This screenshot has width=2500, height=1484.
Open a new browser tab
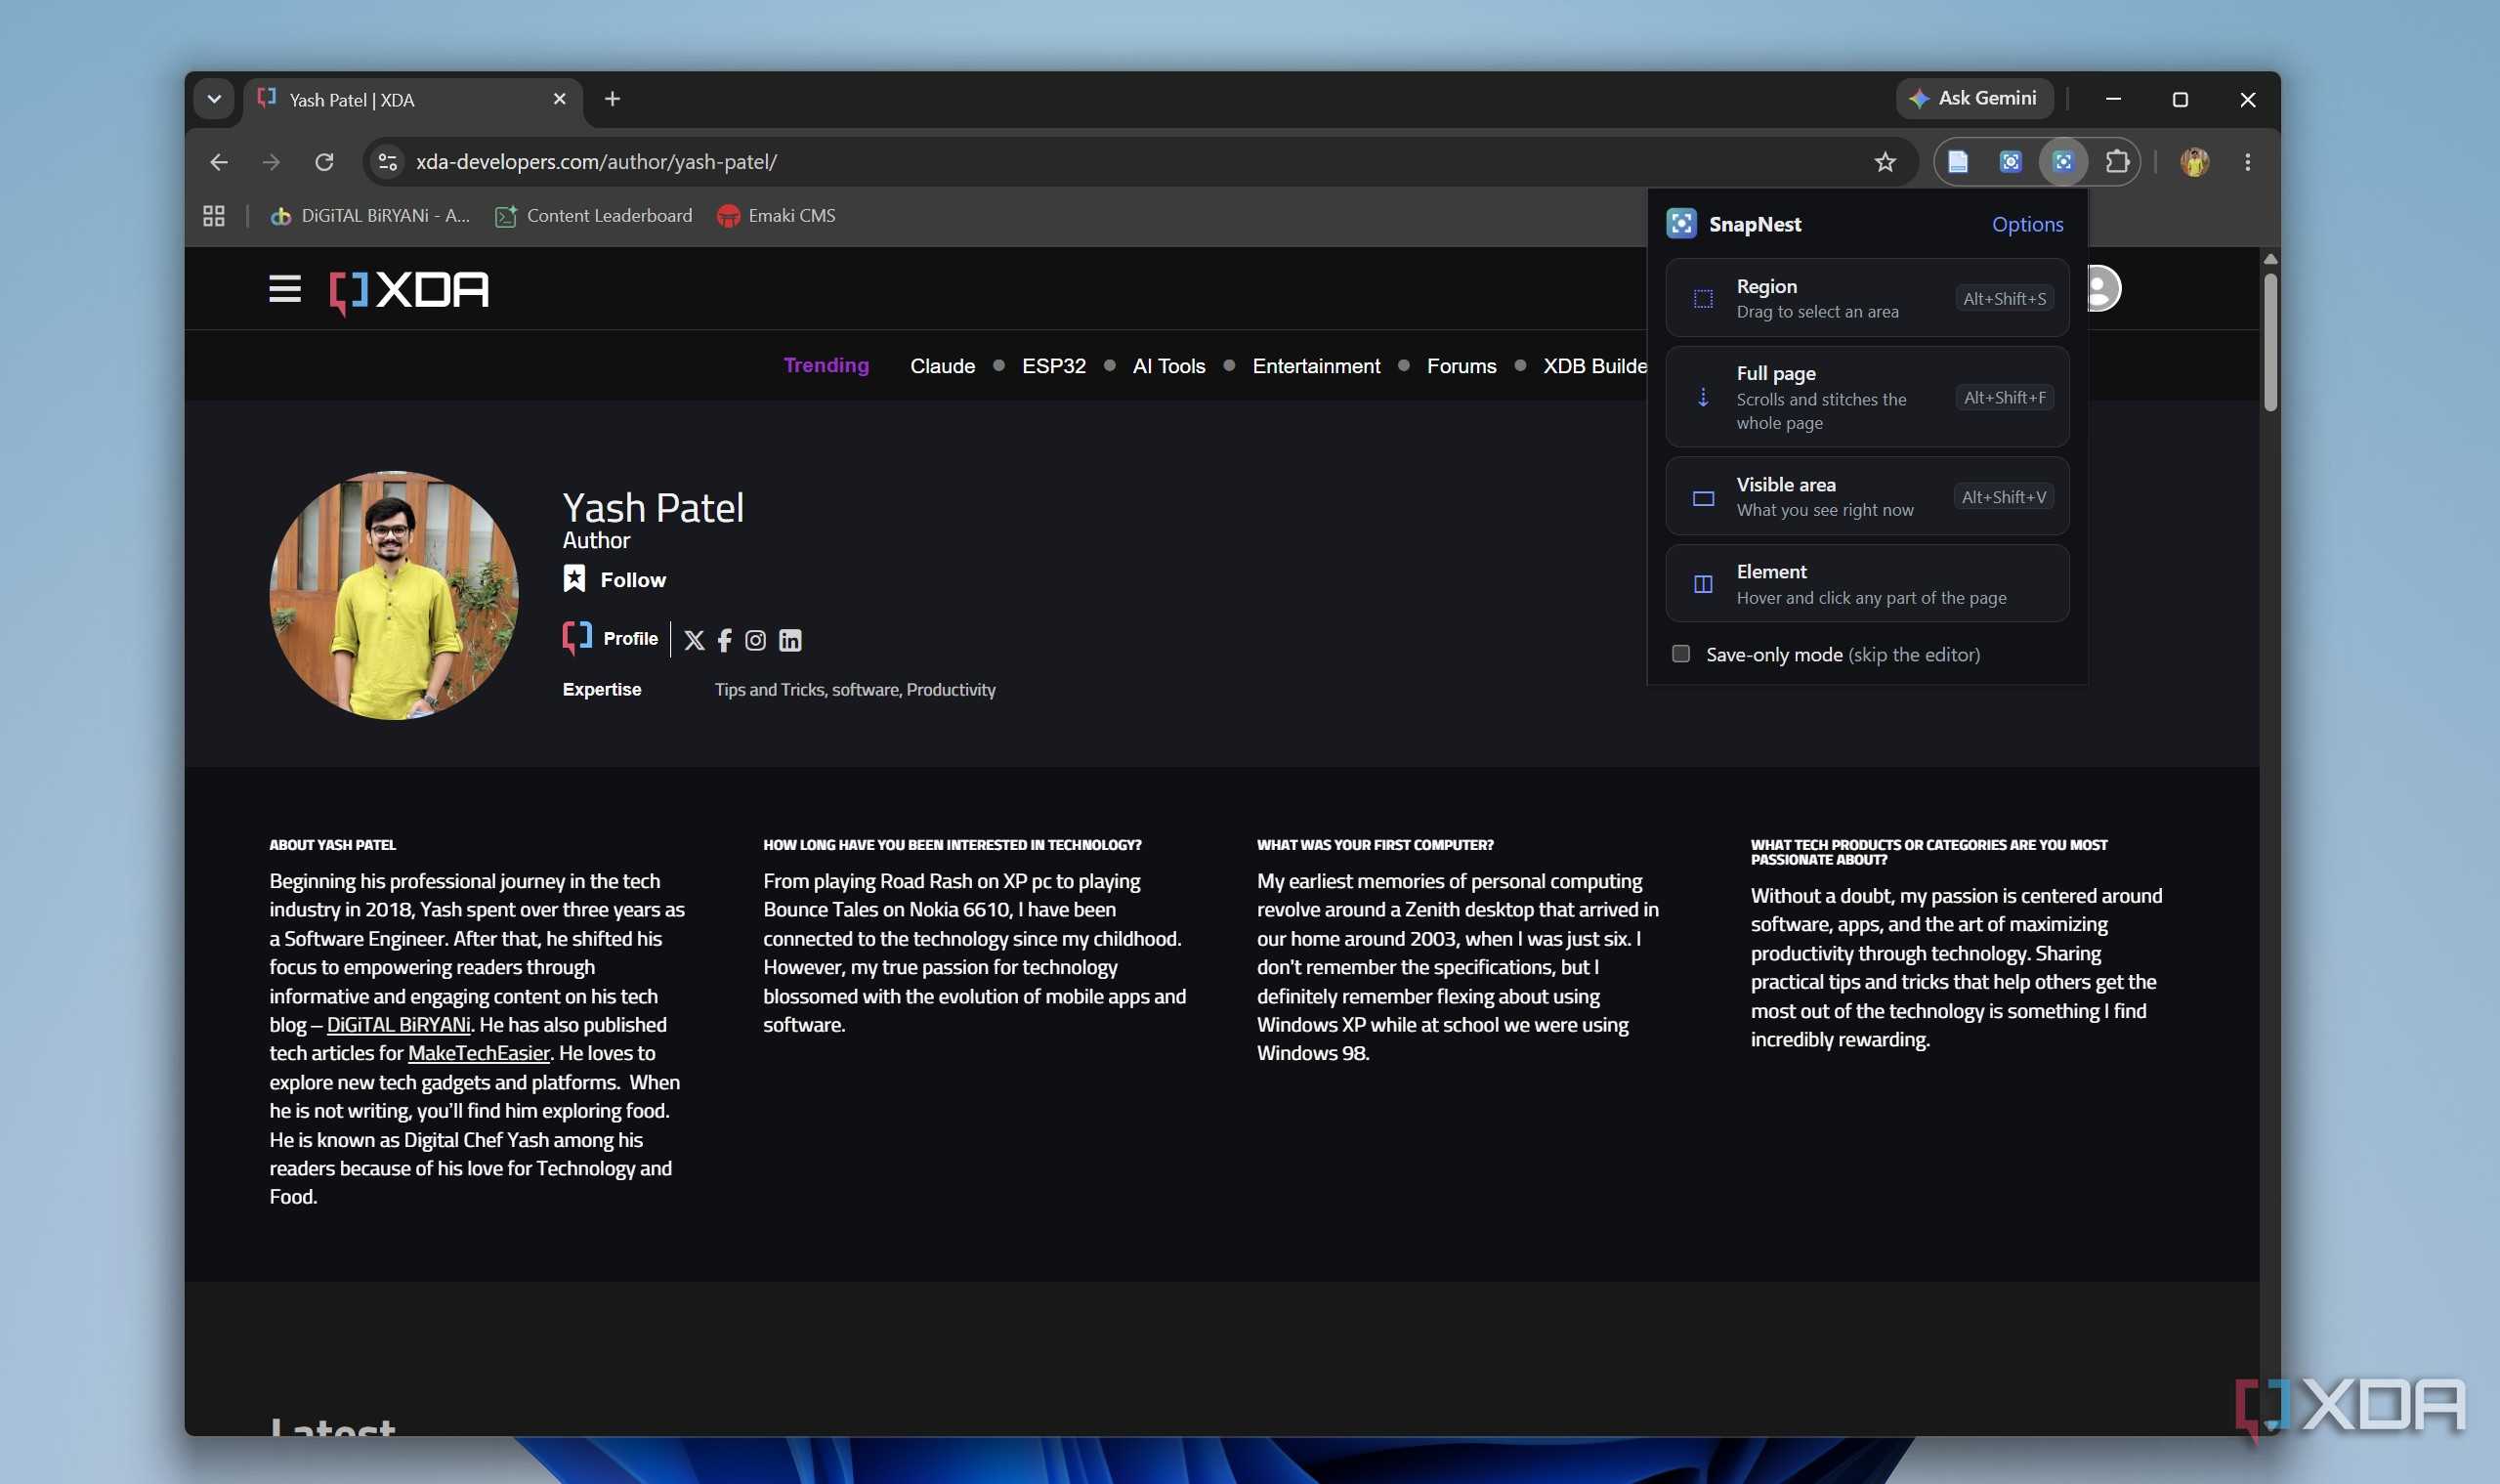click(613, 99)
